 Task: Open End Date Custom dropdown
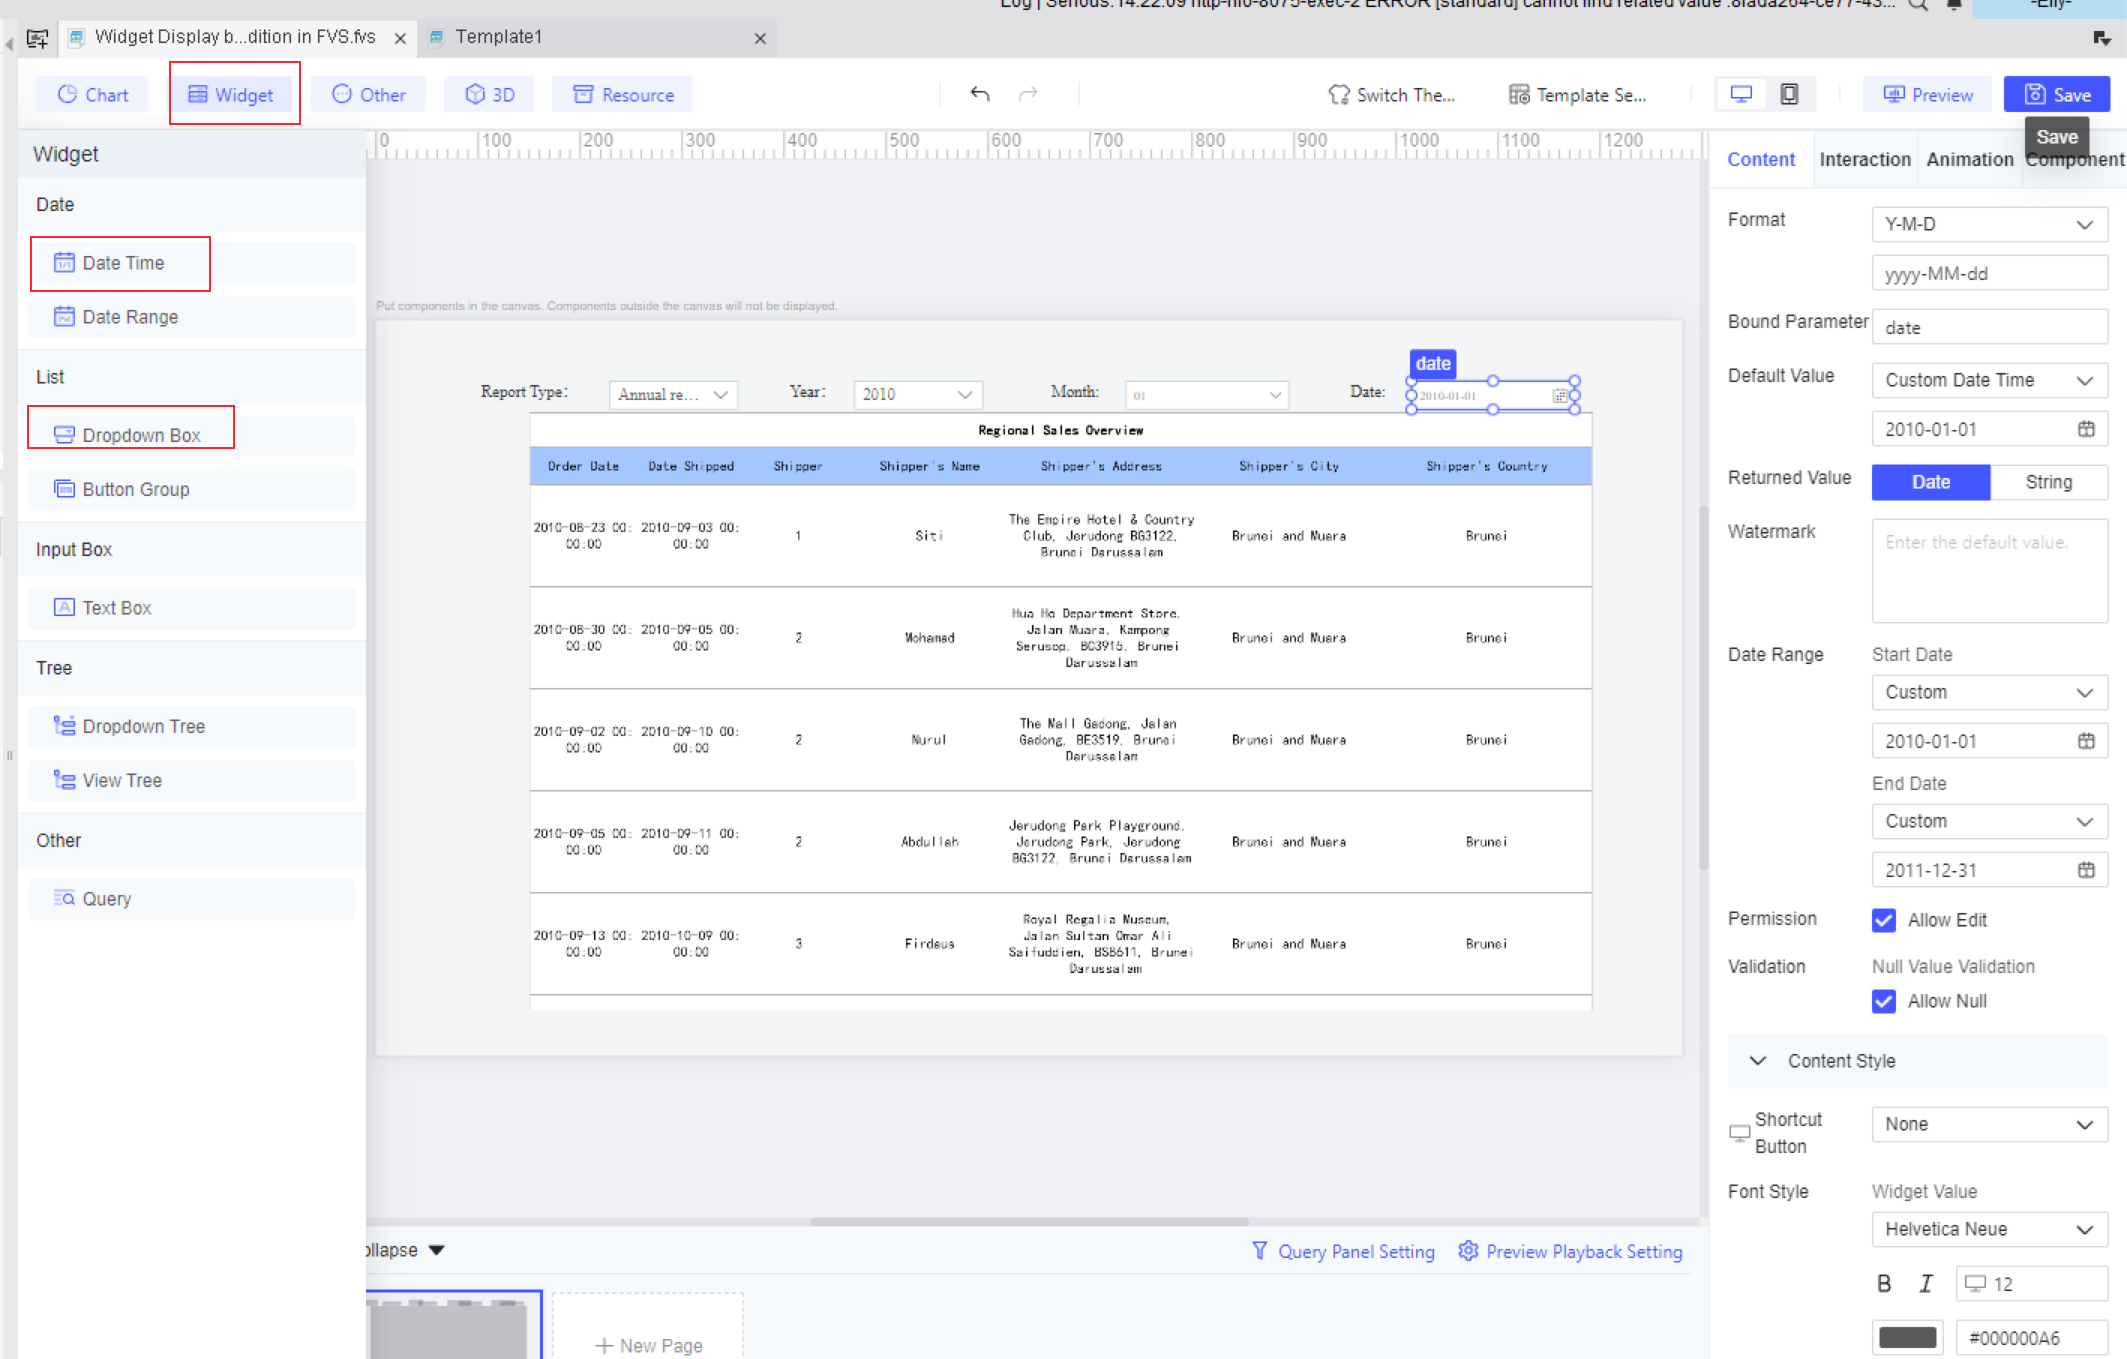click(x=1989, y=821)
